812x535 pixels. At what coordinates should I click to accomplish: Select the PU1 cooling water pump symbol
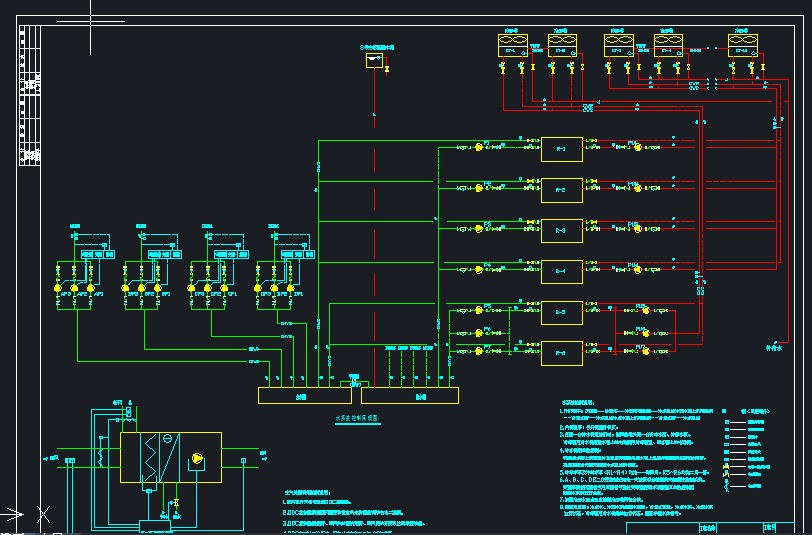637,148
